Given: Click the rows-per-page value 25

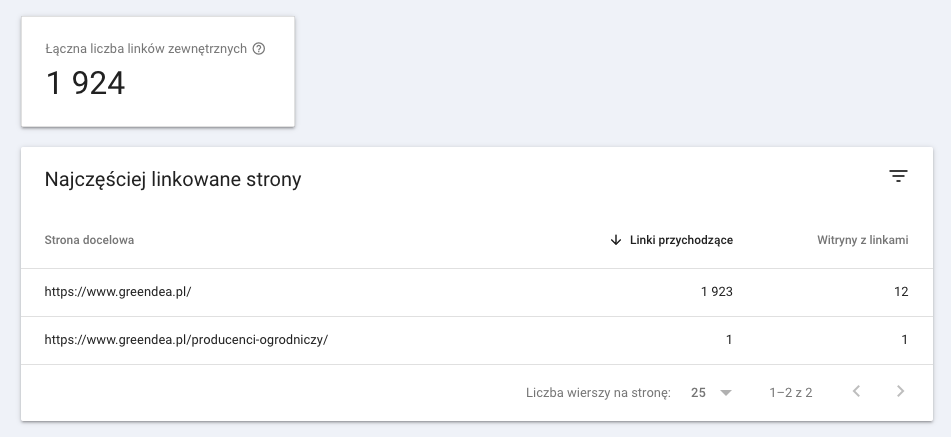Looking at the screenshot, I should (698, 393).
